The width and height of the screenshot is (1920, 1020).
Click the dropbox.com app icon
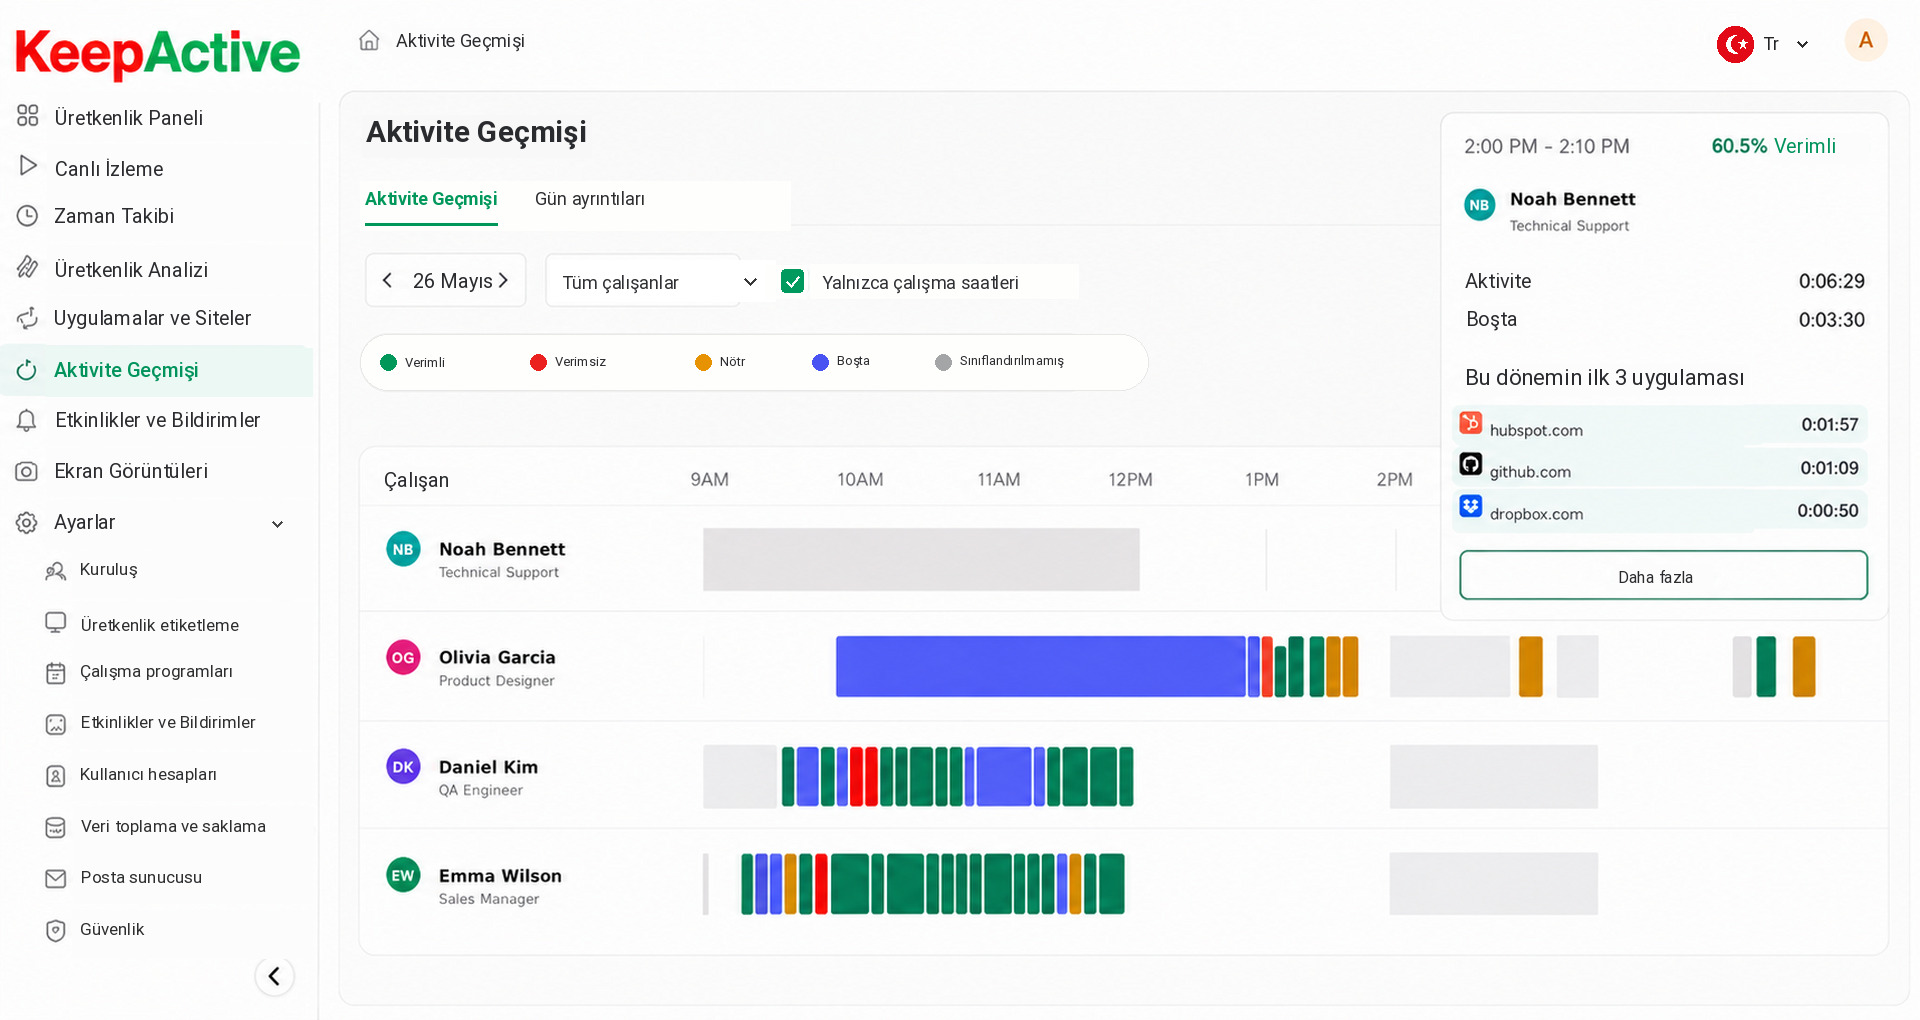pos(1470,506)
